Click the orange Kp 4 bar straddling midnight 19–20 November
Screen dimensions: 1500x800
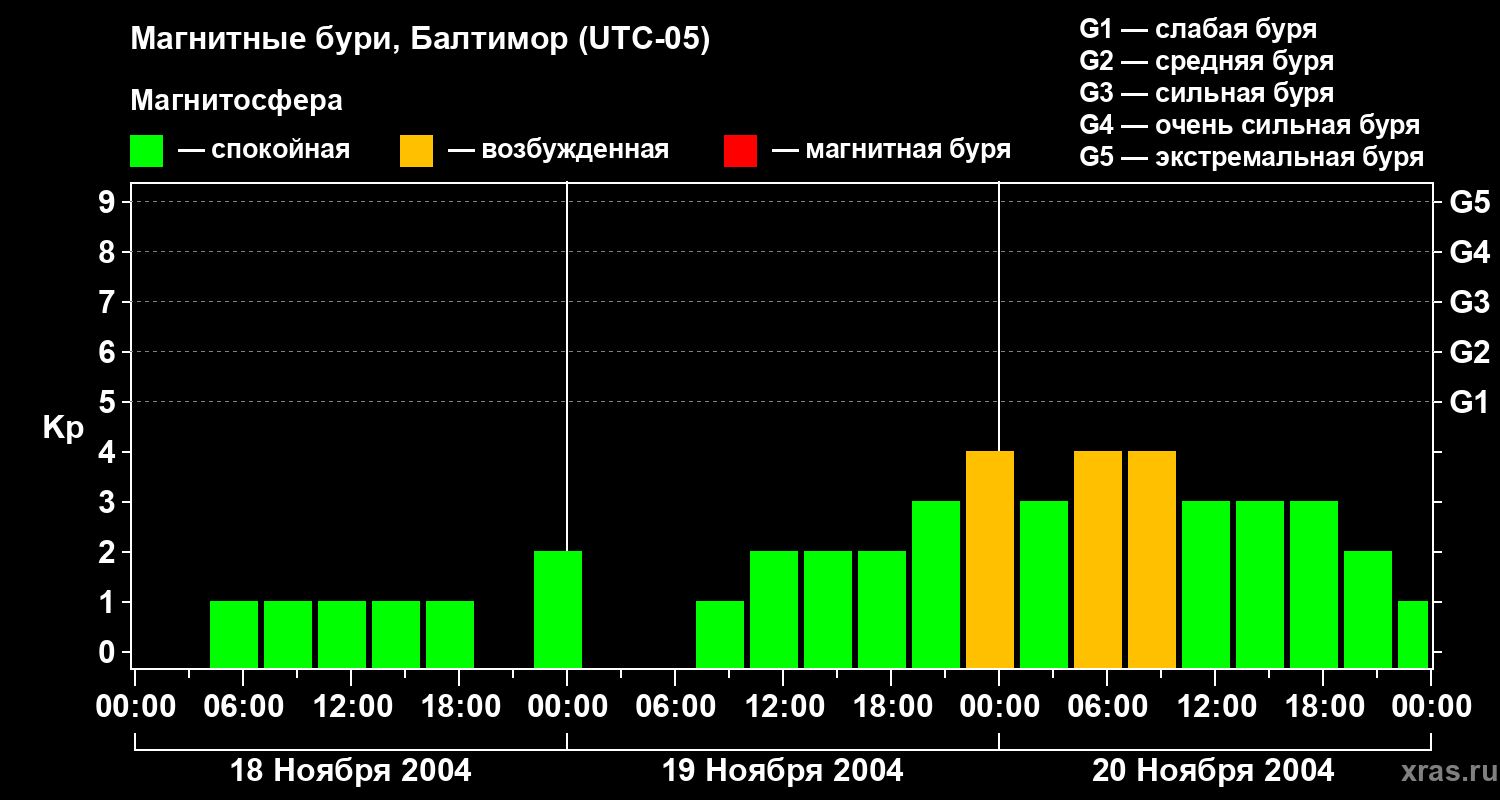[990, 559]
